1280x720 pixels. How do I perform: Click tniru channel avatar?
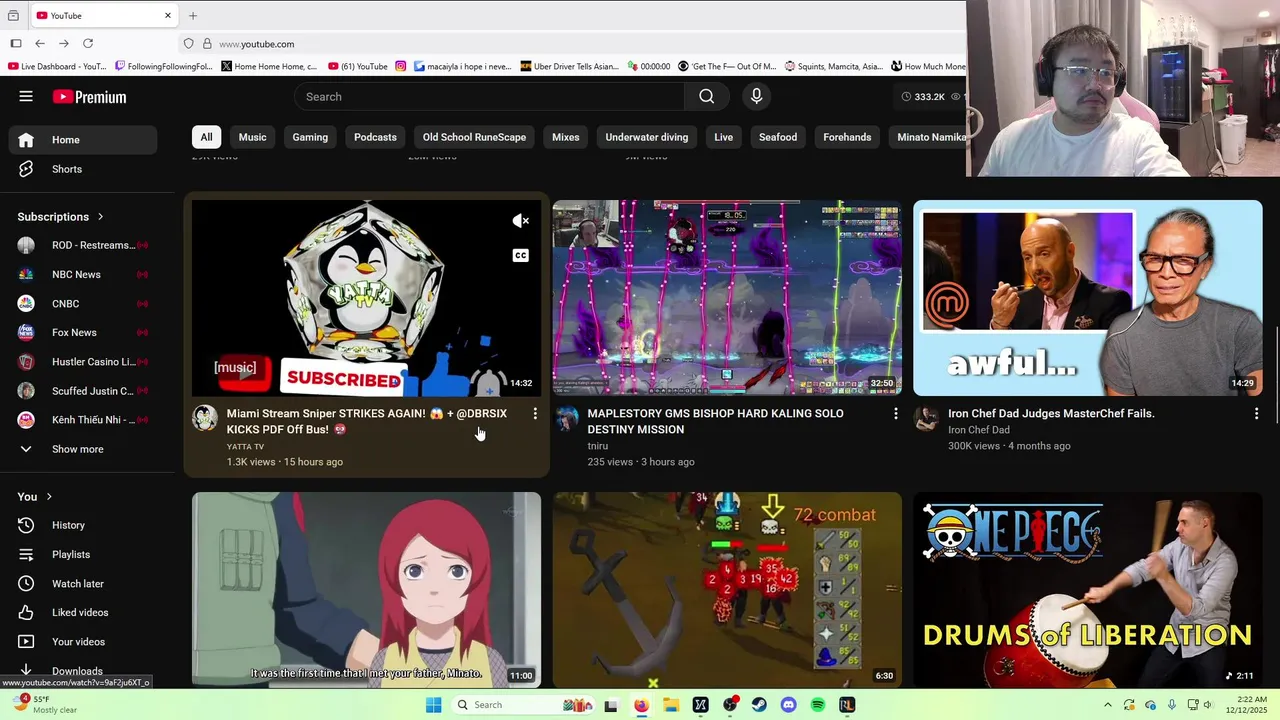click(566, 418)
